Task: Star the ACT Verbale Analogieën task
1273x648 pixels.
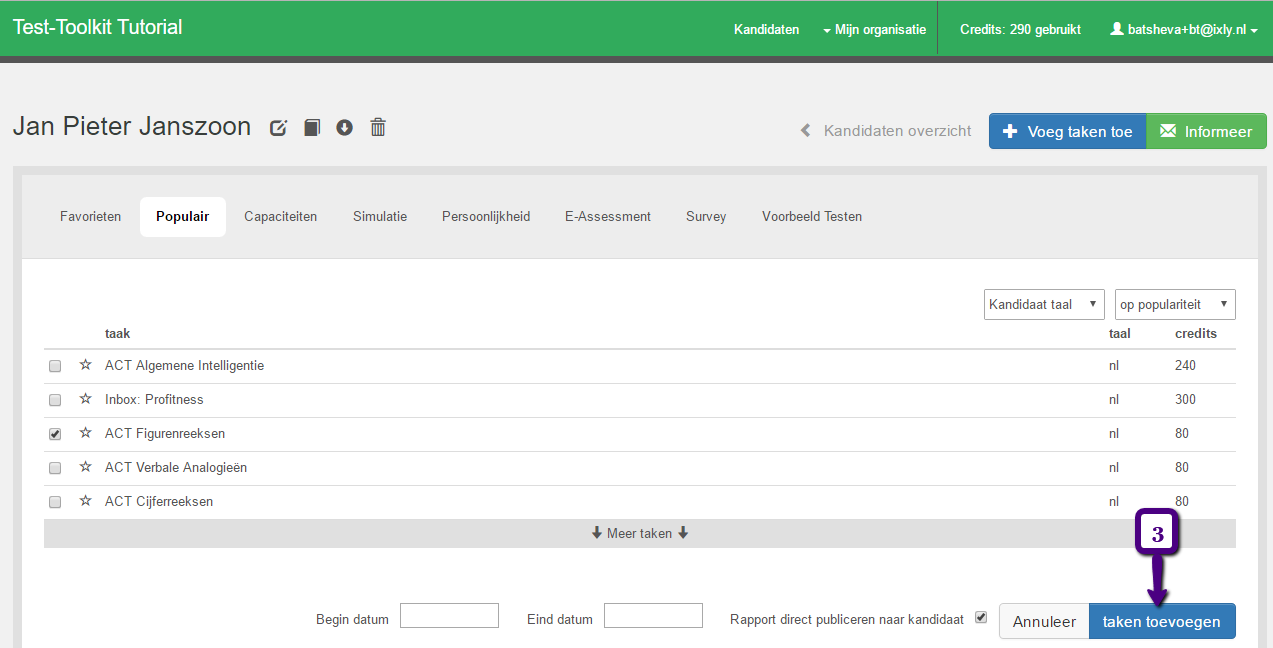Action: (x=85, y=467)
